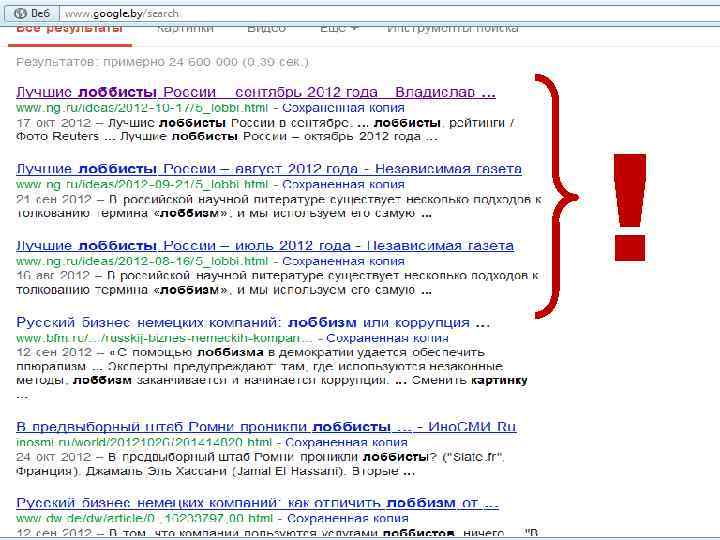The width and height of the screenshot is (720, 540).
Task: Open 'Русский бизнес немецких компаний: как отличить лоббизм' result
Action: 257,503
